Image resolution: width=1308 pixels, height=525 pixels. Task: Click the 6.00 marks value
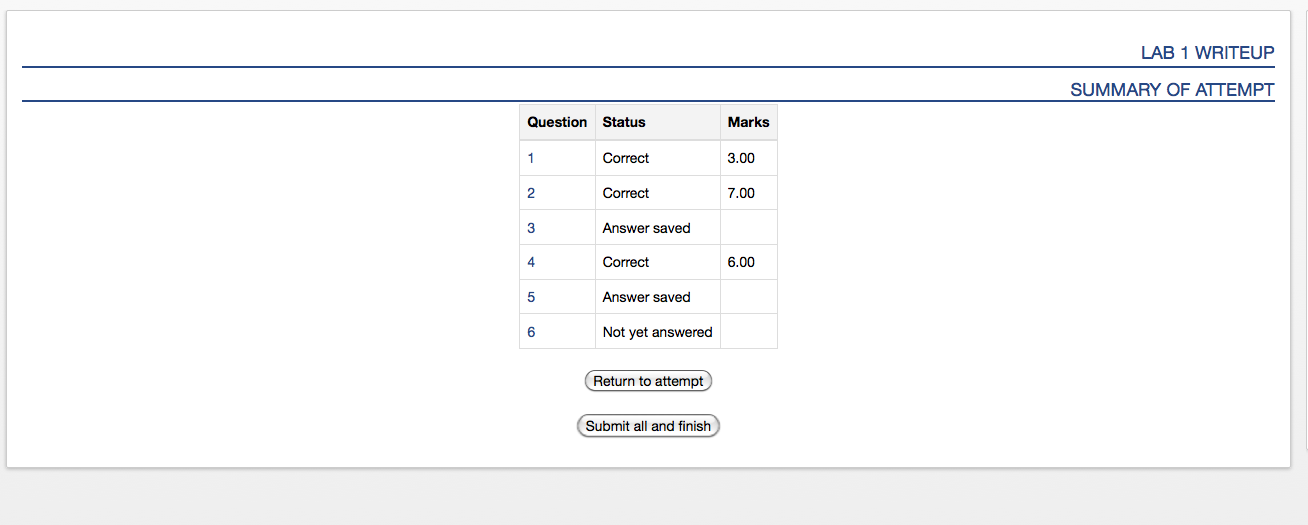click(x=741, y=262)
